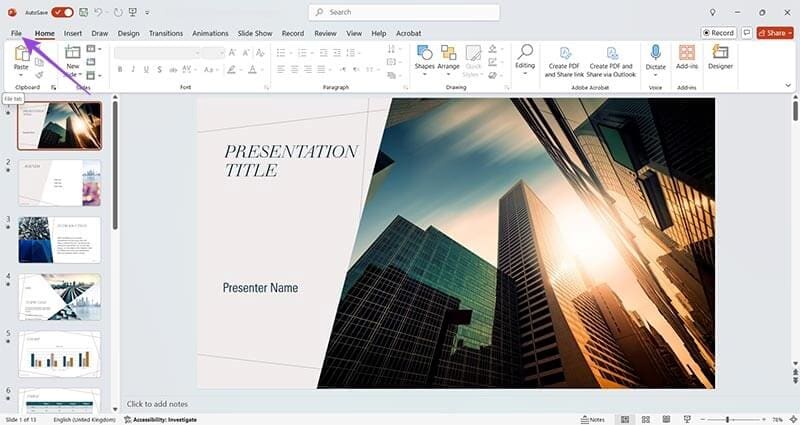Click the Paste clipboard icon
Image resolution: width=800 pixels, height=425 pixels.
[x=21, y=53]
